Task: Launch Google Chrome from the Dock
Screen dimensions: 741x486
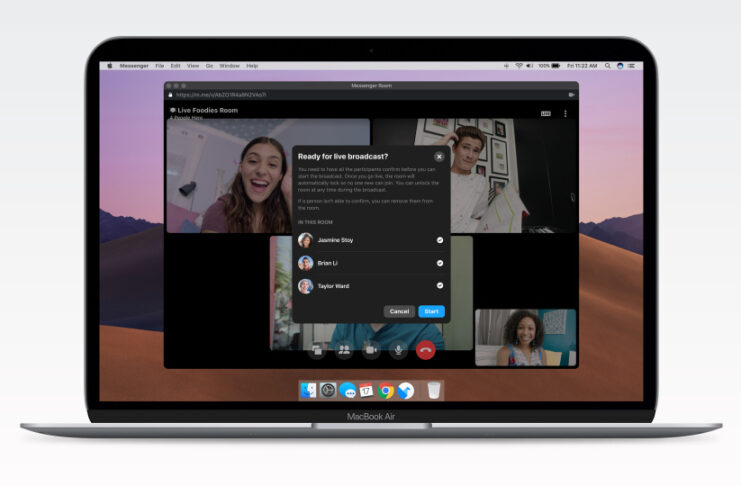Action: (386, 391)
